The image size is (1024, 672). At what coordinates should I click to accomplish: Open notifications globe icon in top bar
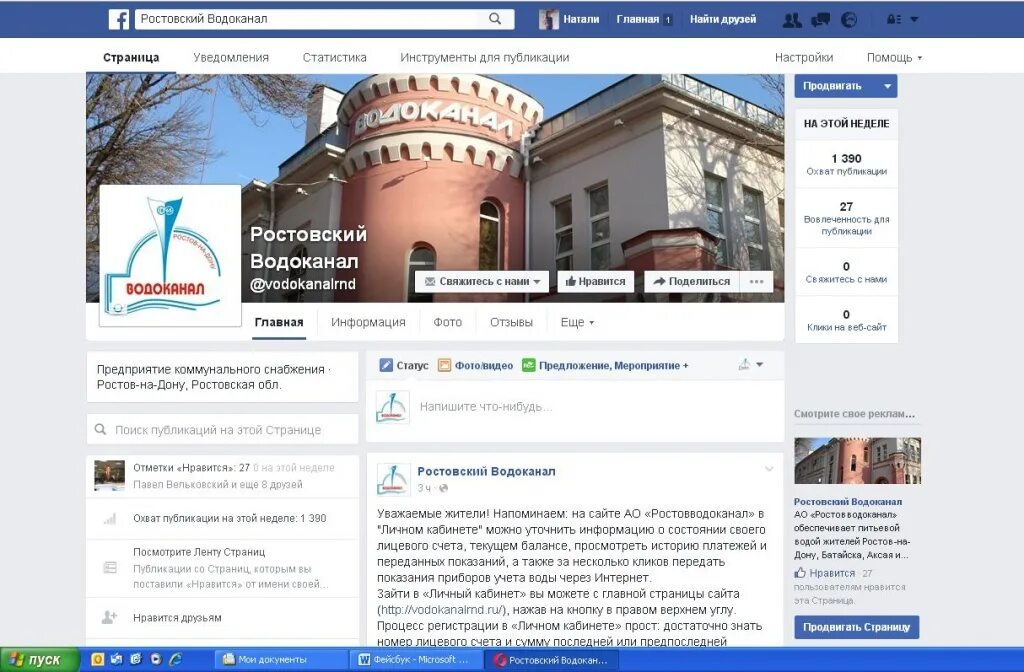(848, 20)
